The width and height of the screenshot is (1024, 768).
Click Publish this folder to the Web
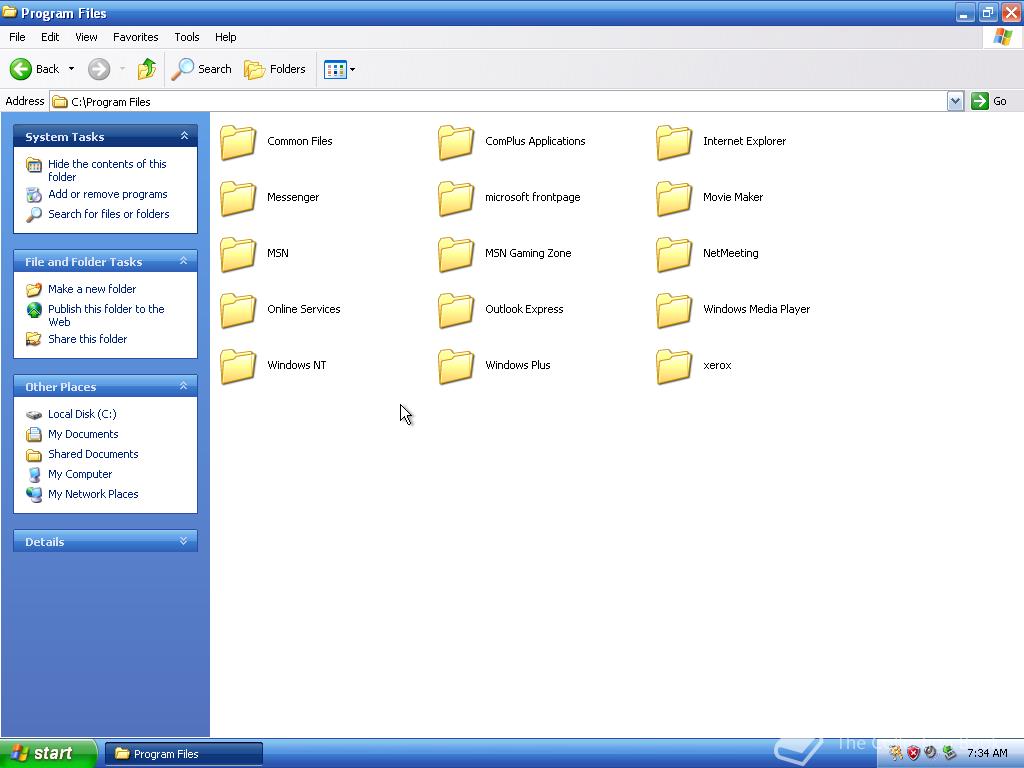106,315
